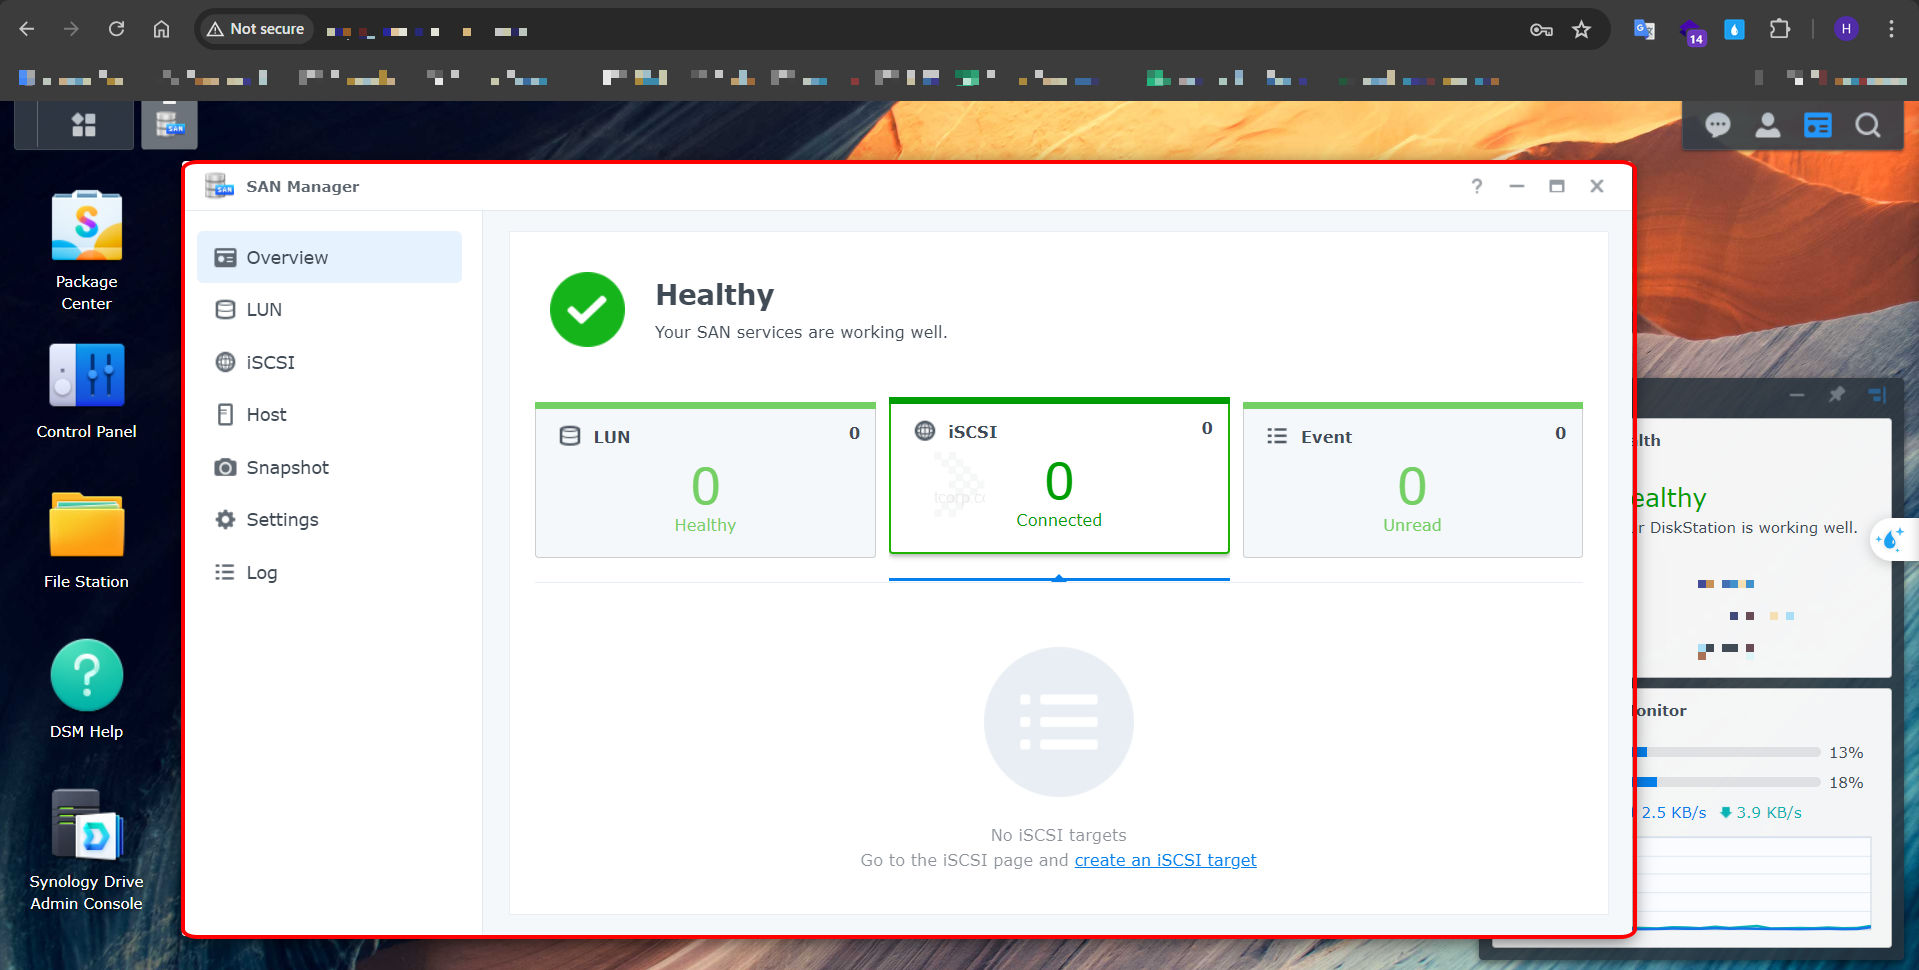Screen dimensions: 1919x970
Task: Click the create an iSCSI target link
Action: coord(1165,860)
